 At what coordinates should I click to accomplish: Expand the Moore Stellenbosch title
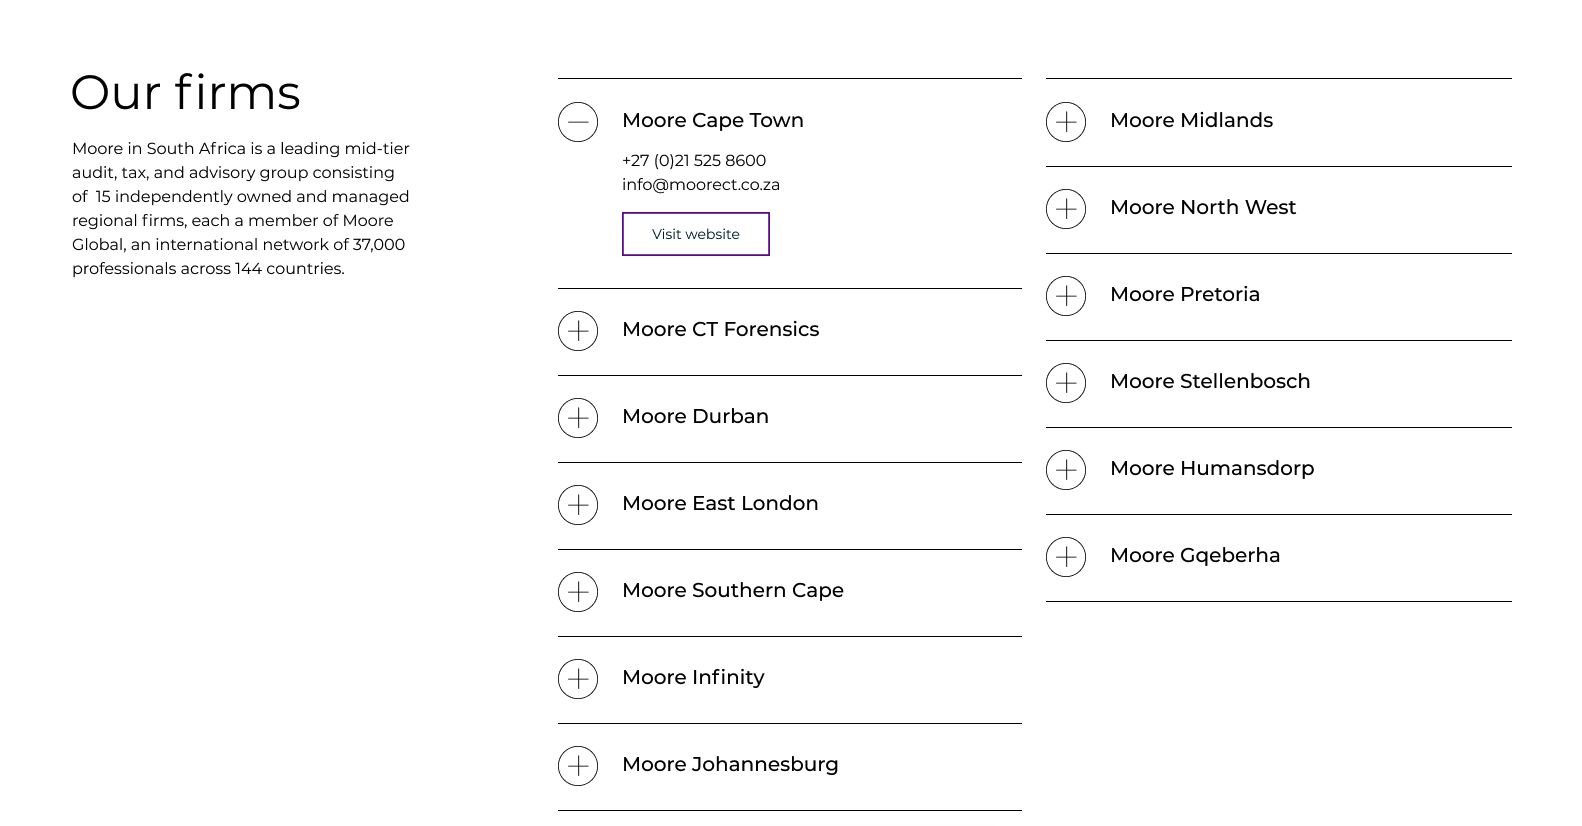[1209, 381]
